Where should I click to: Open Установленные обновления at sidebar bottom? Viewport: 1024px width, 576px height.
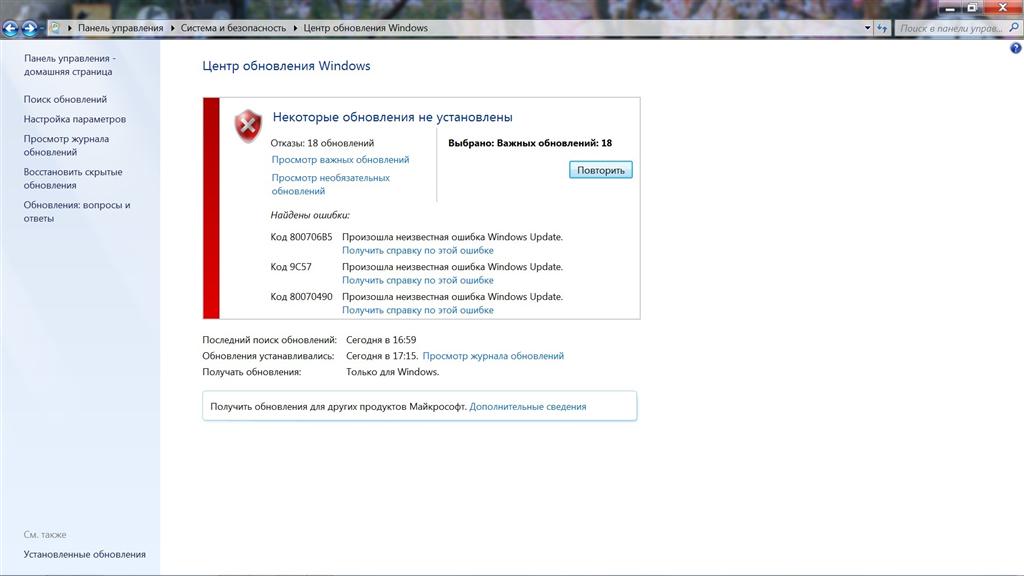tap(85, 554)
